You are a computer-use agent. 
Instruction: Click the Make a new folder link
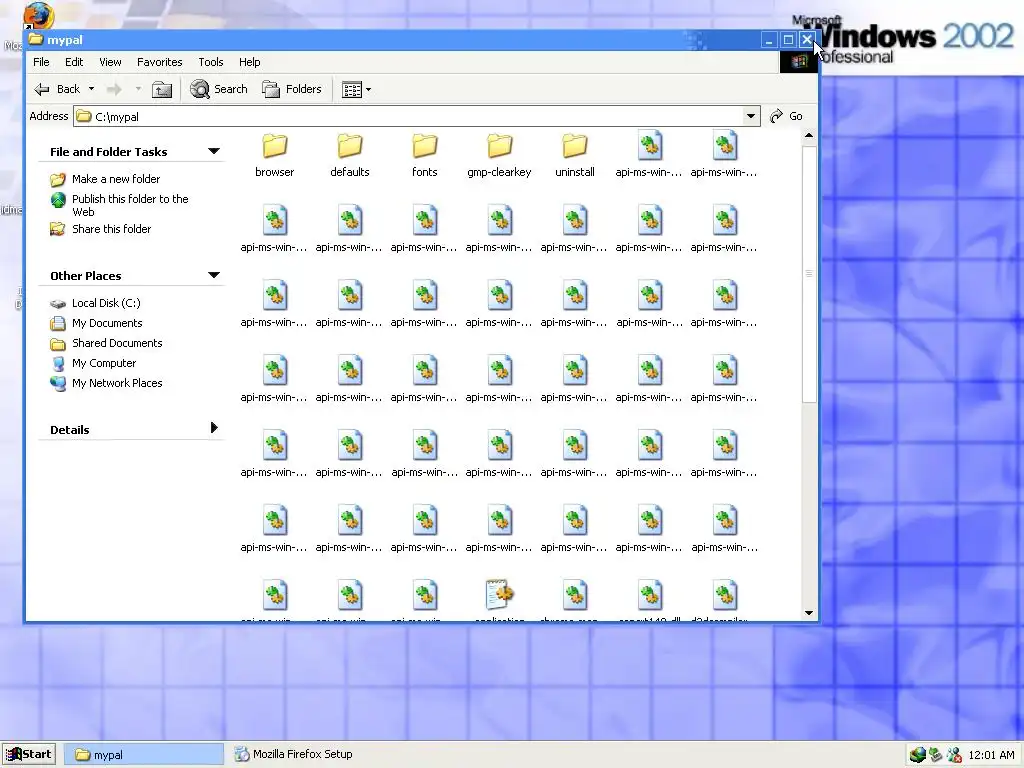116,179
